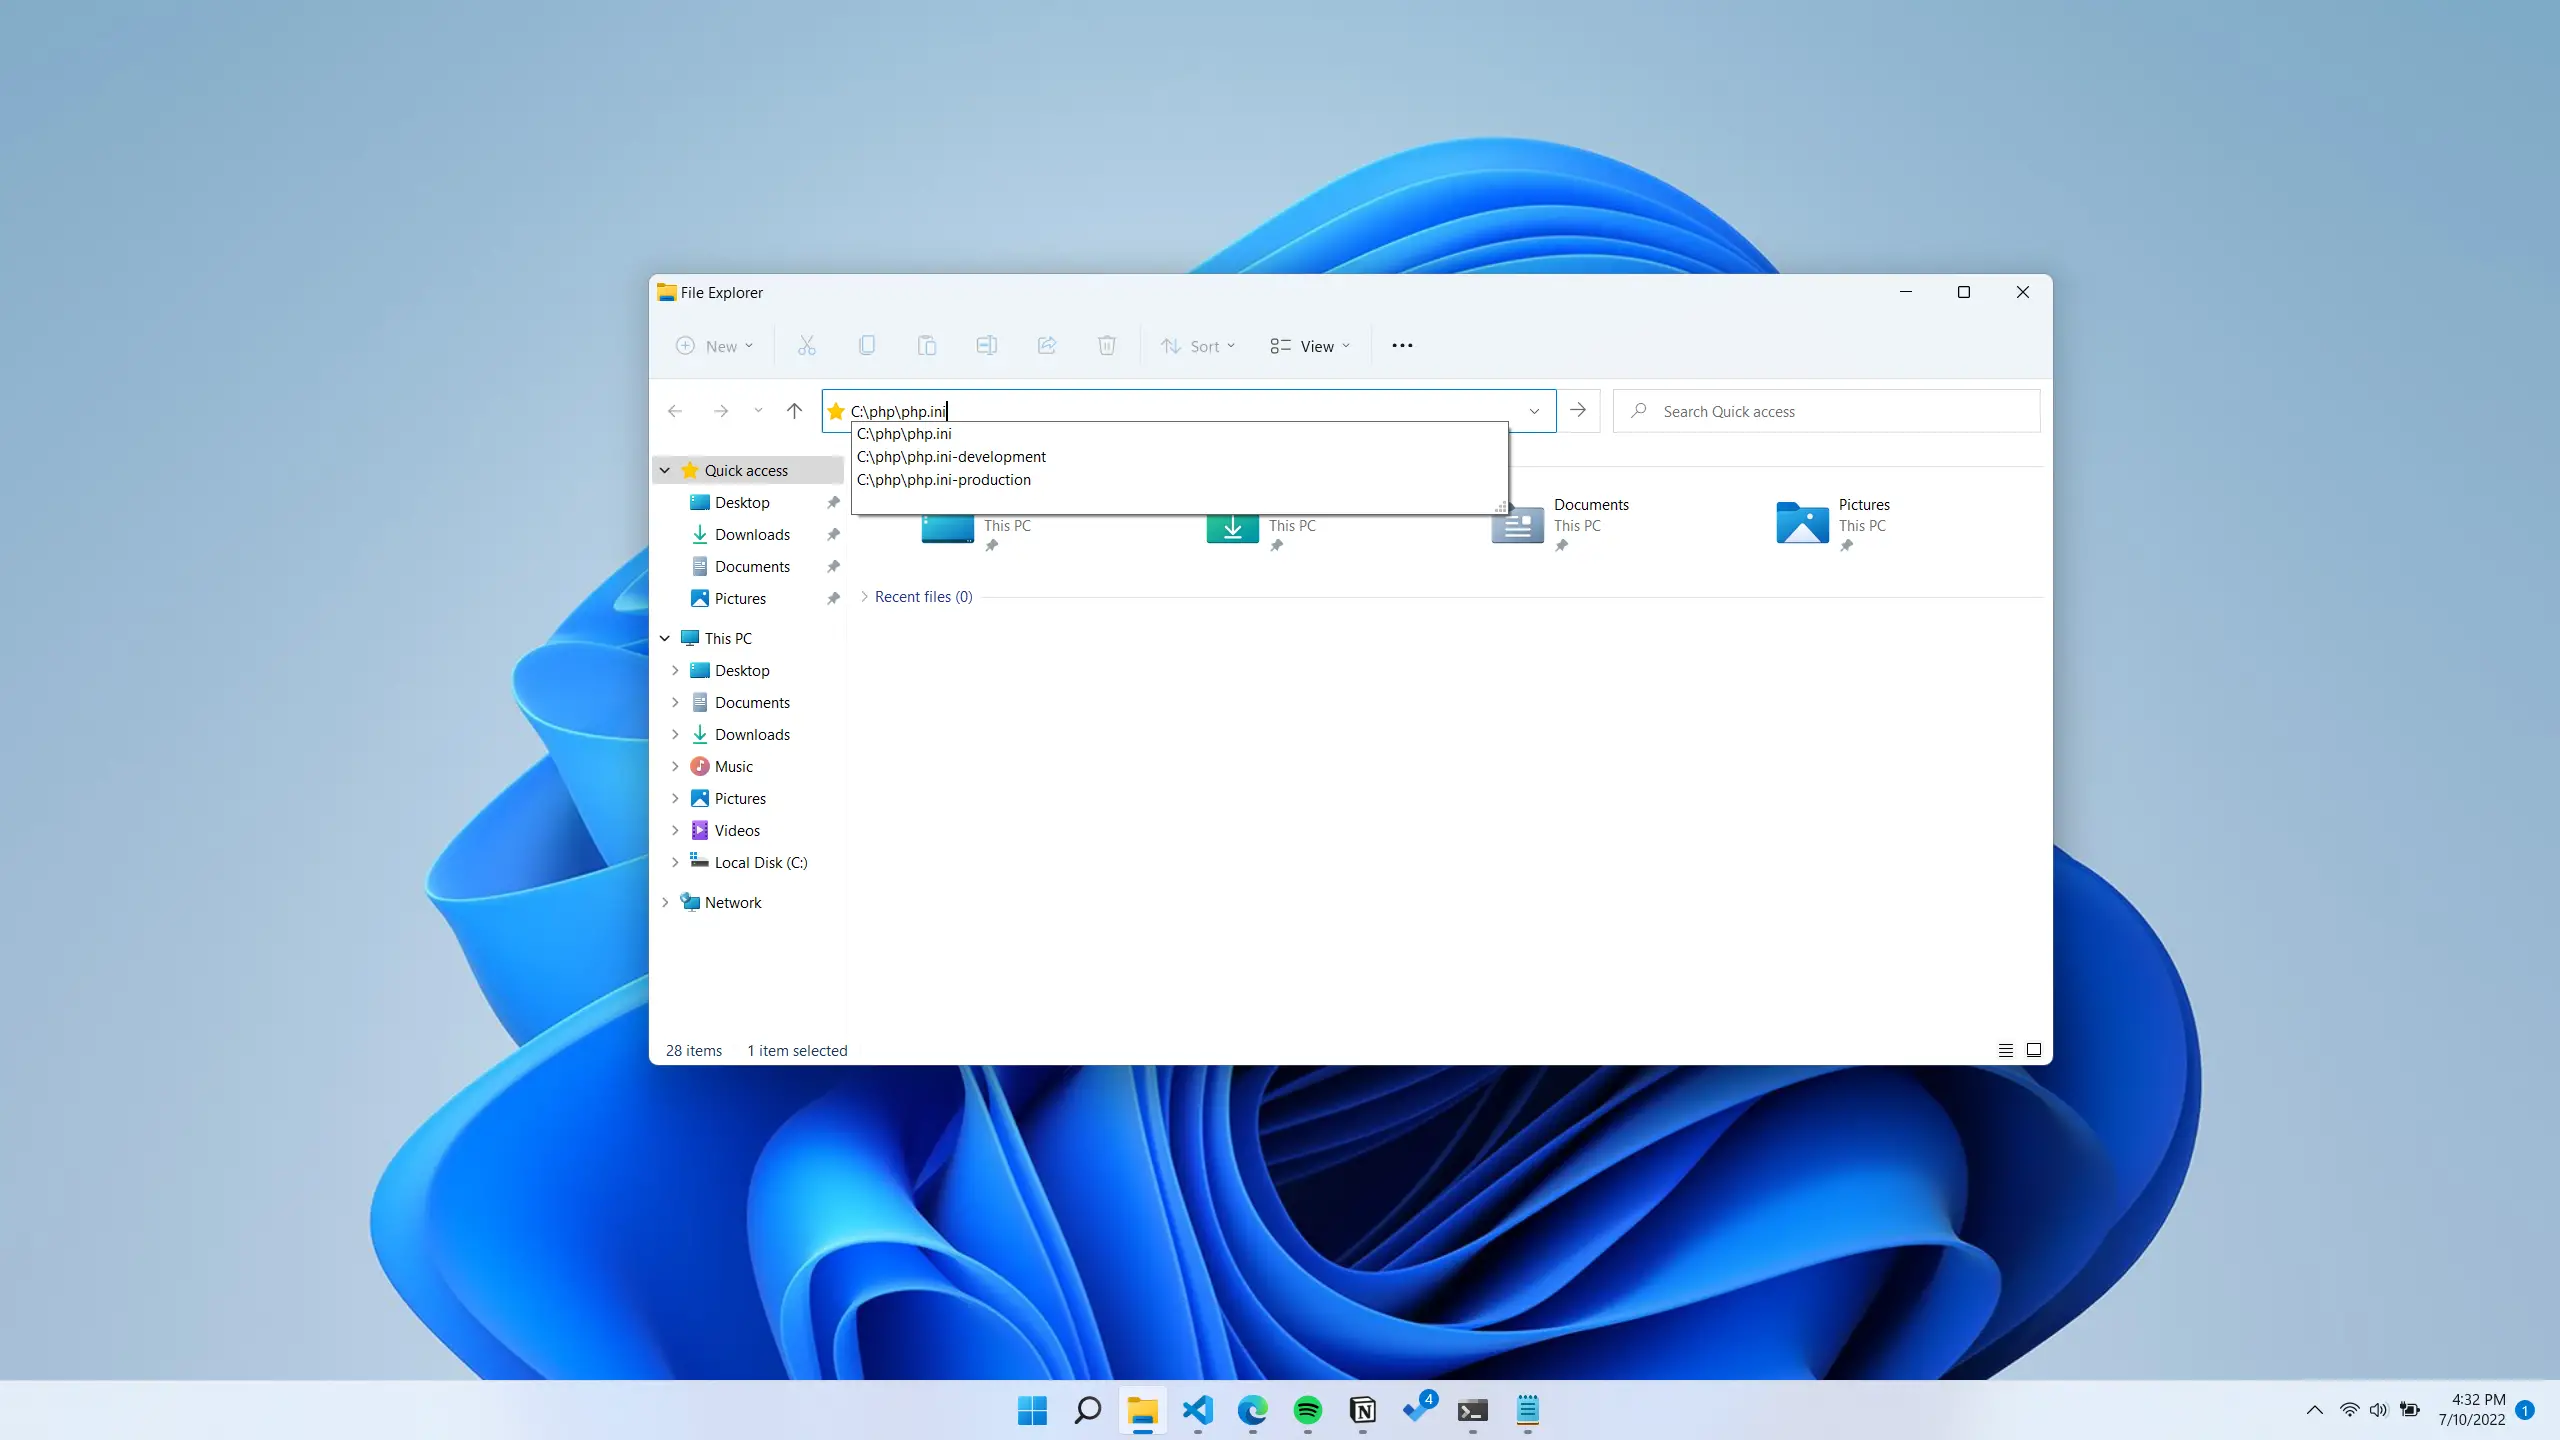Select C:\php\php.ini-development from autocomplete
The image size is (2560, 1440).
(951, 455)
